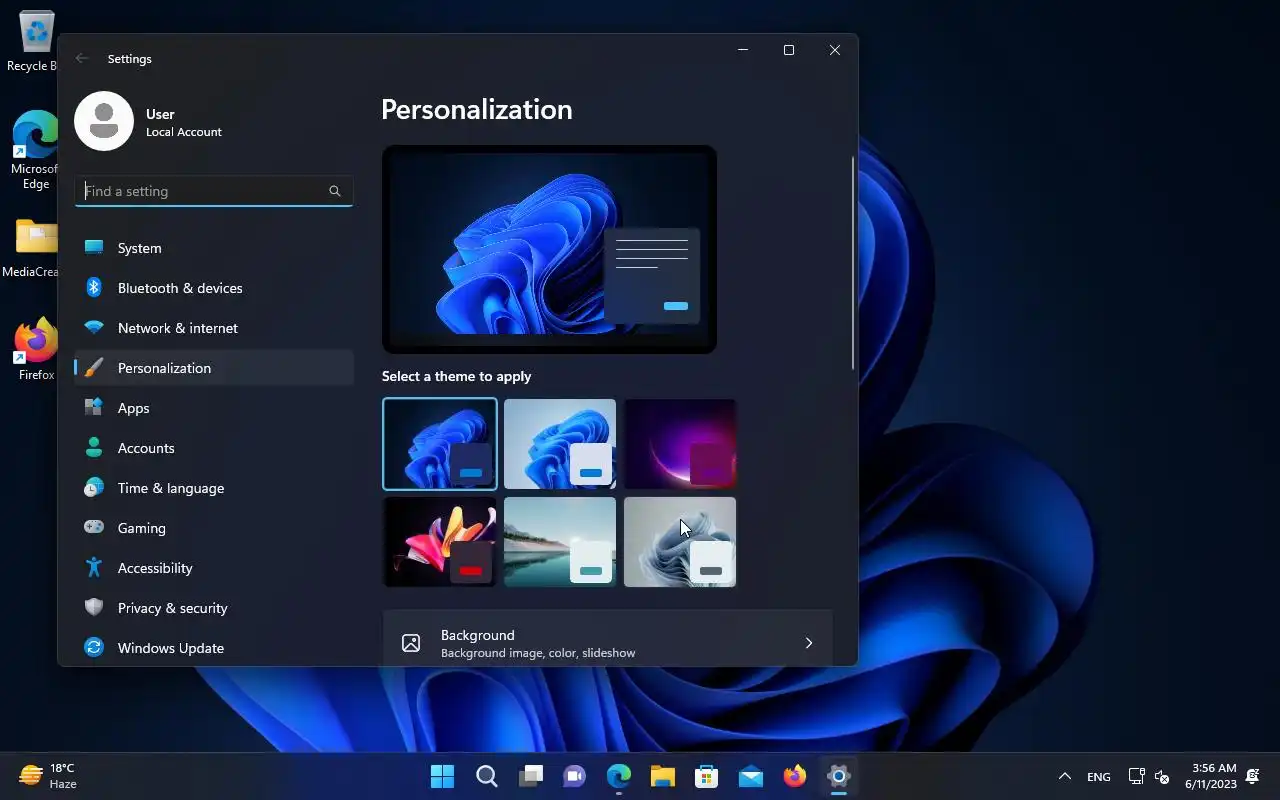This screenshot has width=1280, height=800.
Task: Apply the lake Sunrise theme
Action: [x=560, y=542]
